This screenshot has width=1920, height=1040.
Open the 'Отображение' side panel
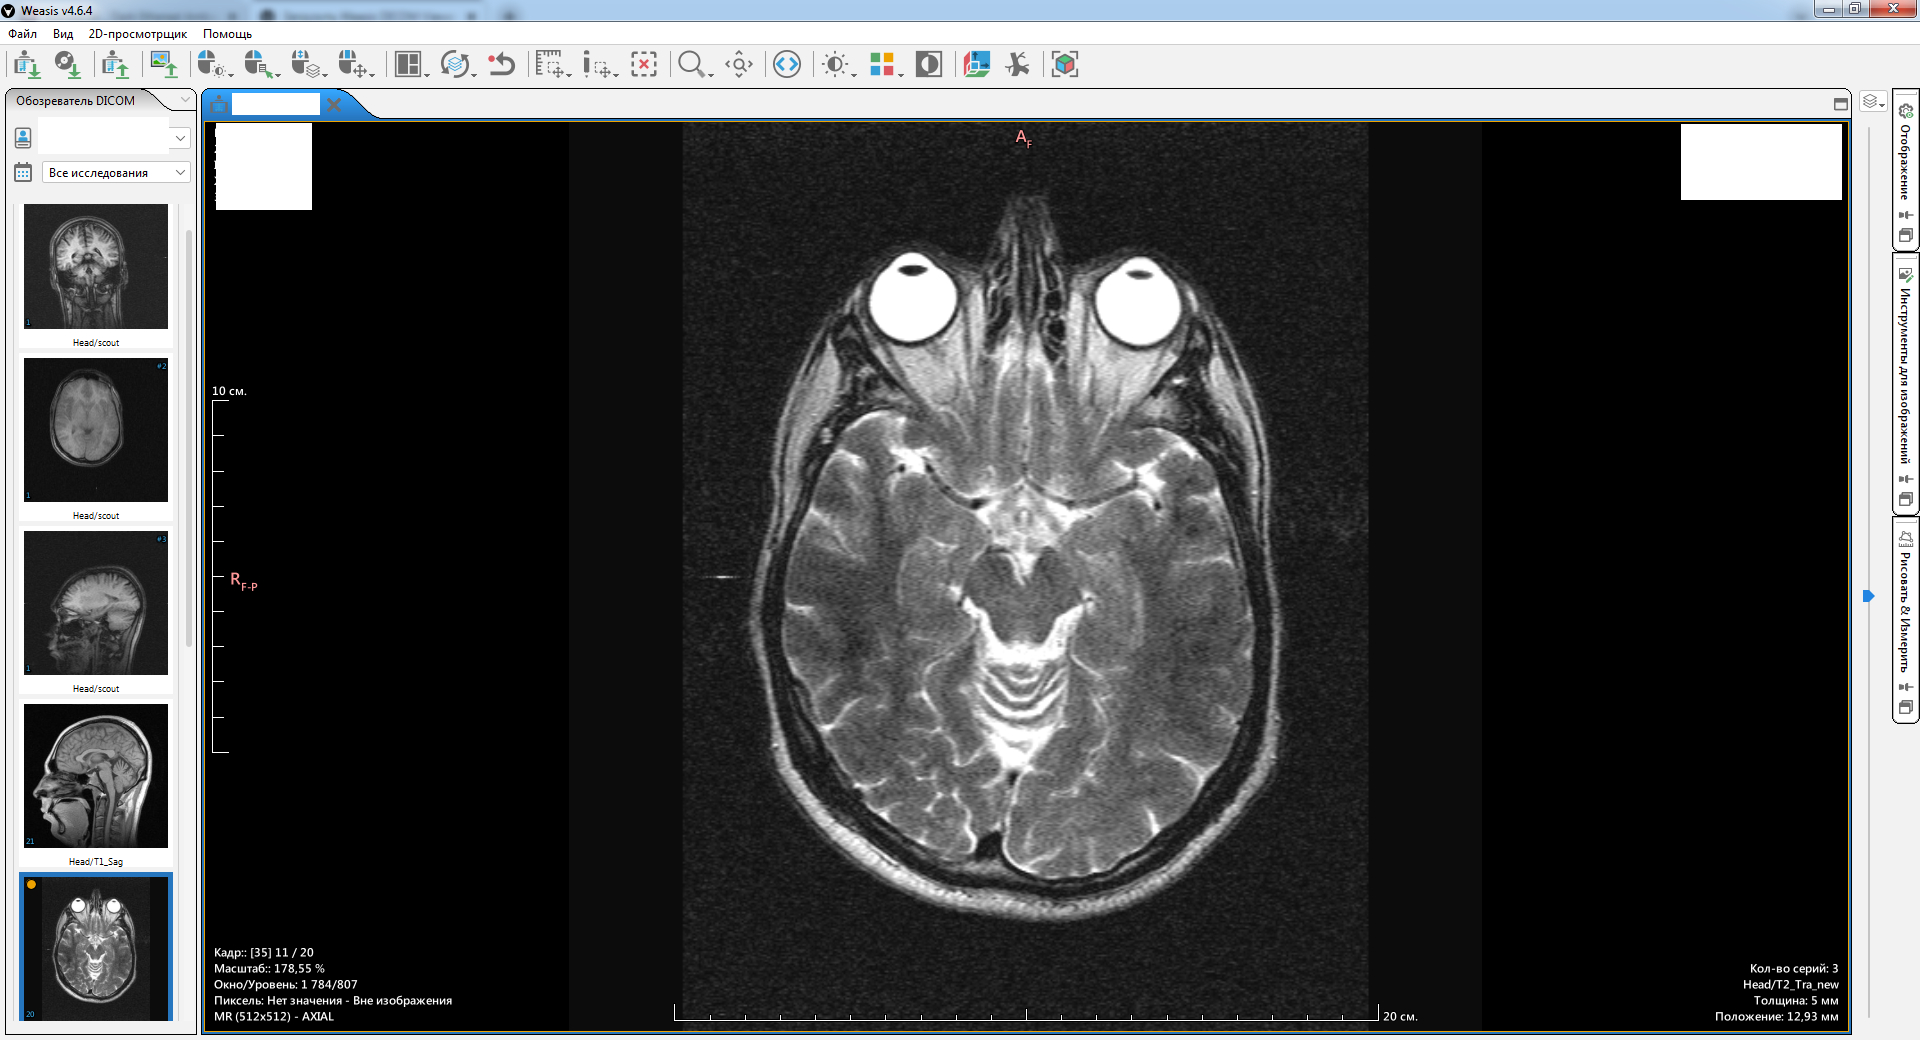click(x=1905, y=162)
